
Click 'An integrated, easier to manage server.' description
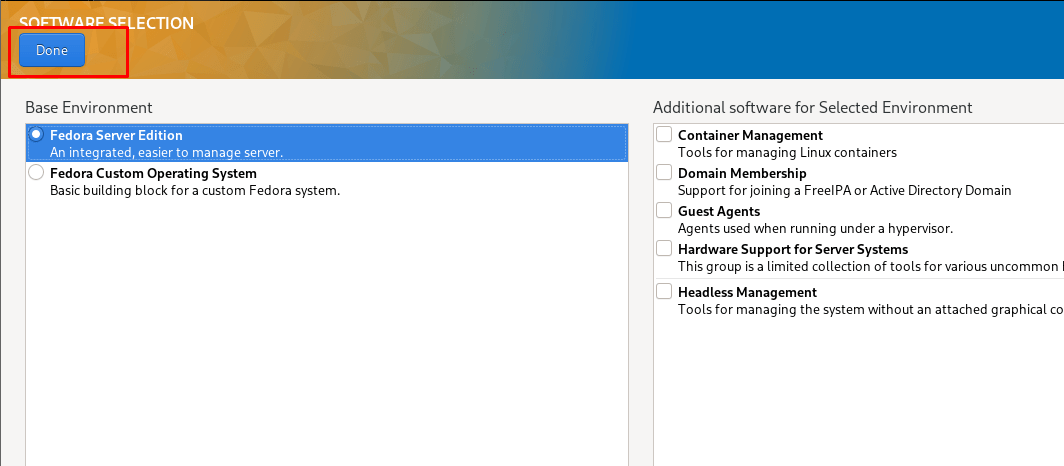point(166,153)
